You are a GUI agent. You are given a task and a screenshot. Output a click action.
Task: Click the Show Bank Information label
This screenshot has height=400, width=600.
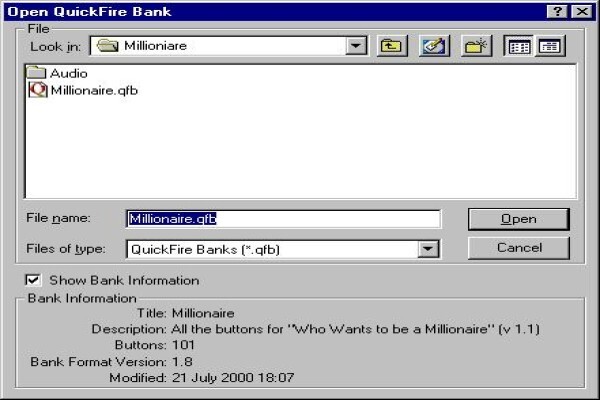[x=124, y=280]
